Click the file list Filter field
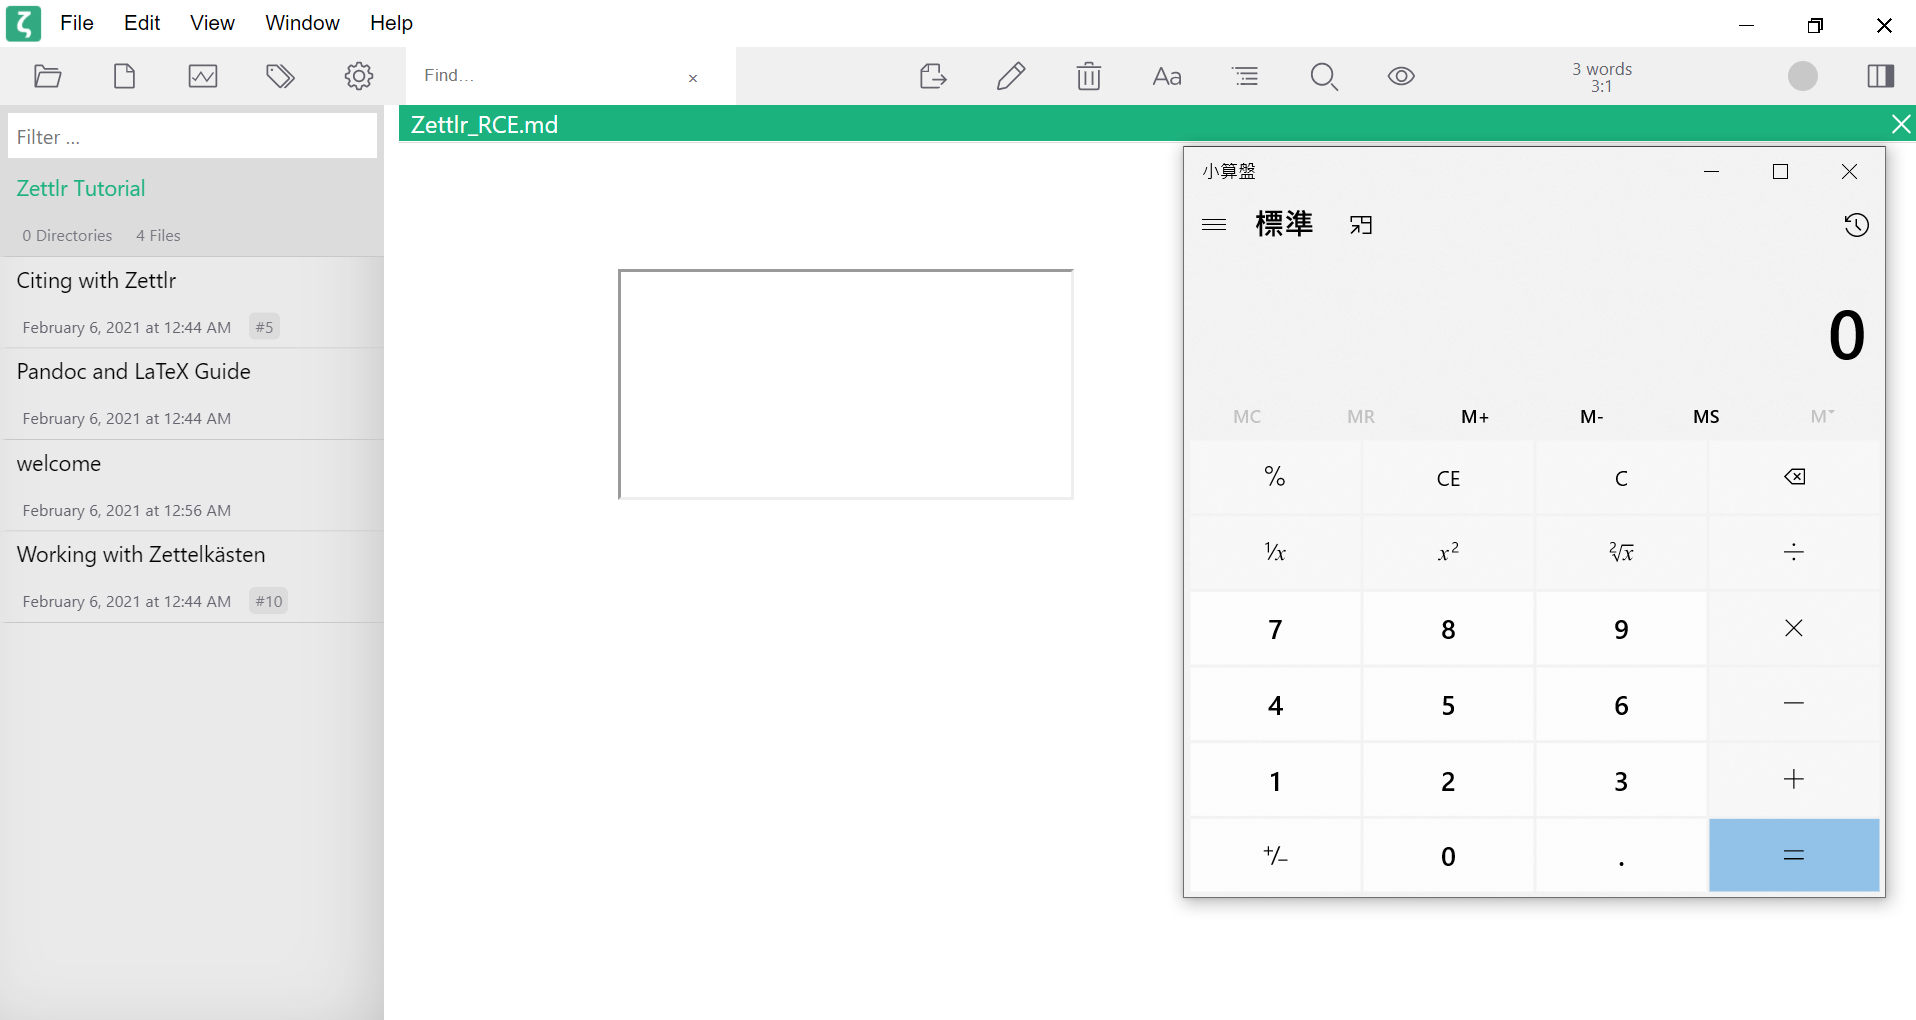Screen dimensions: 1916x1020 pyautogui.click(x=192, y=136)
